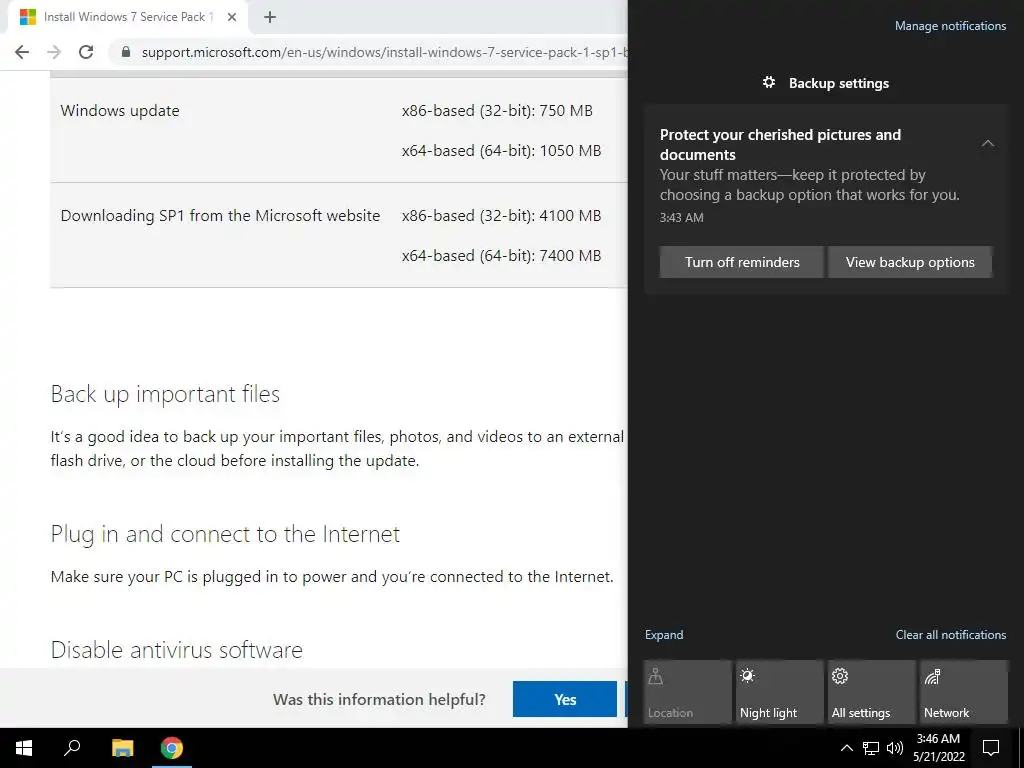
Task: Click 'Disable antivirus software' heading
Action: coord(177,650)
